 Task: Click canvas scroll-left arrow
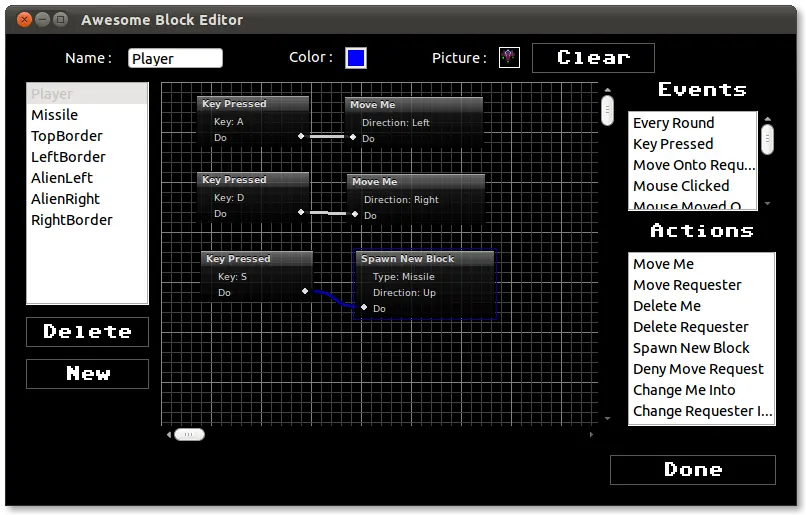tap(169, 435)
